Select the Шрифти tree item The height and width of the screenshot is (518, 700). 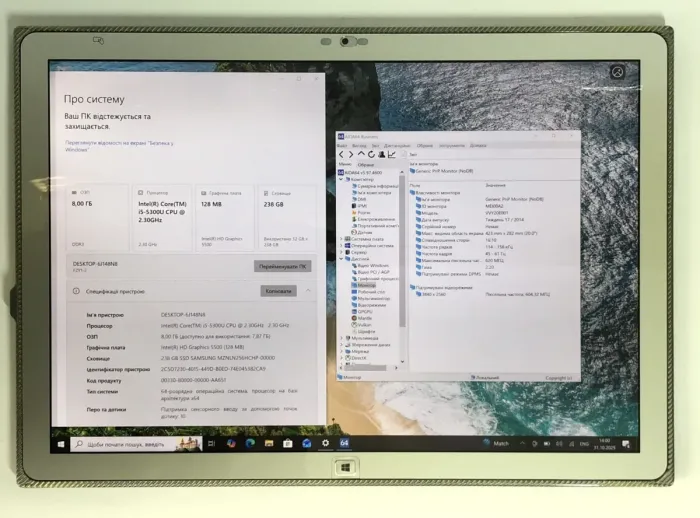click(x=363, y=331)
